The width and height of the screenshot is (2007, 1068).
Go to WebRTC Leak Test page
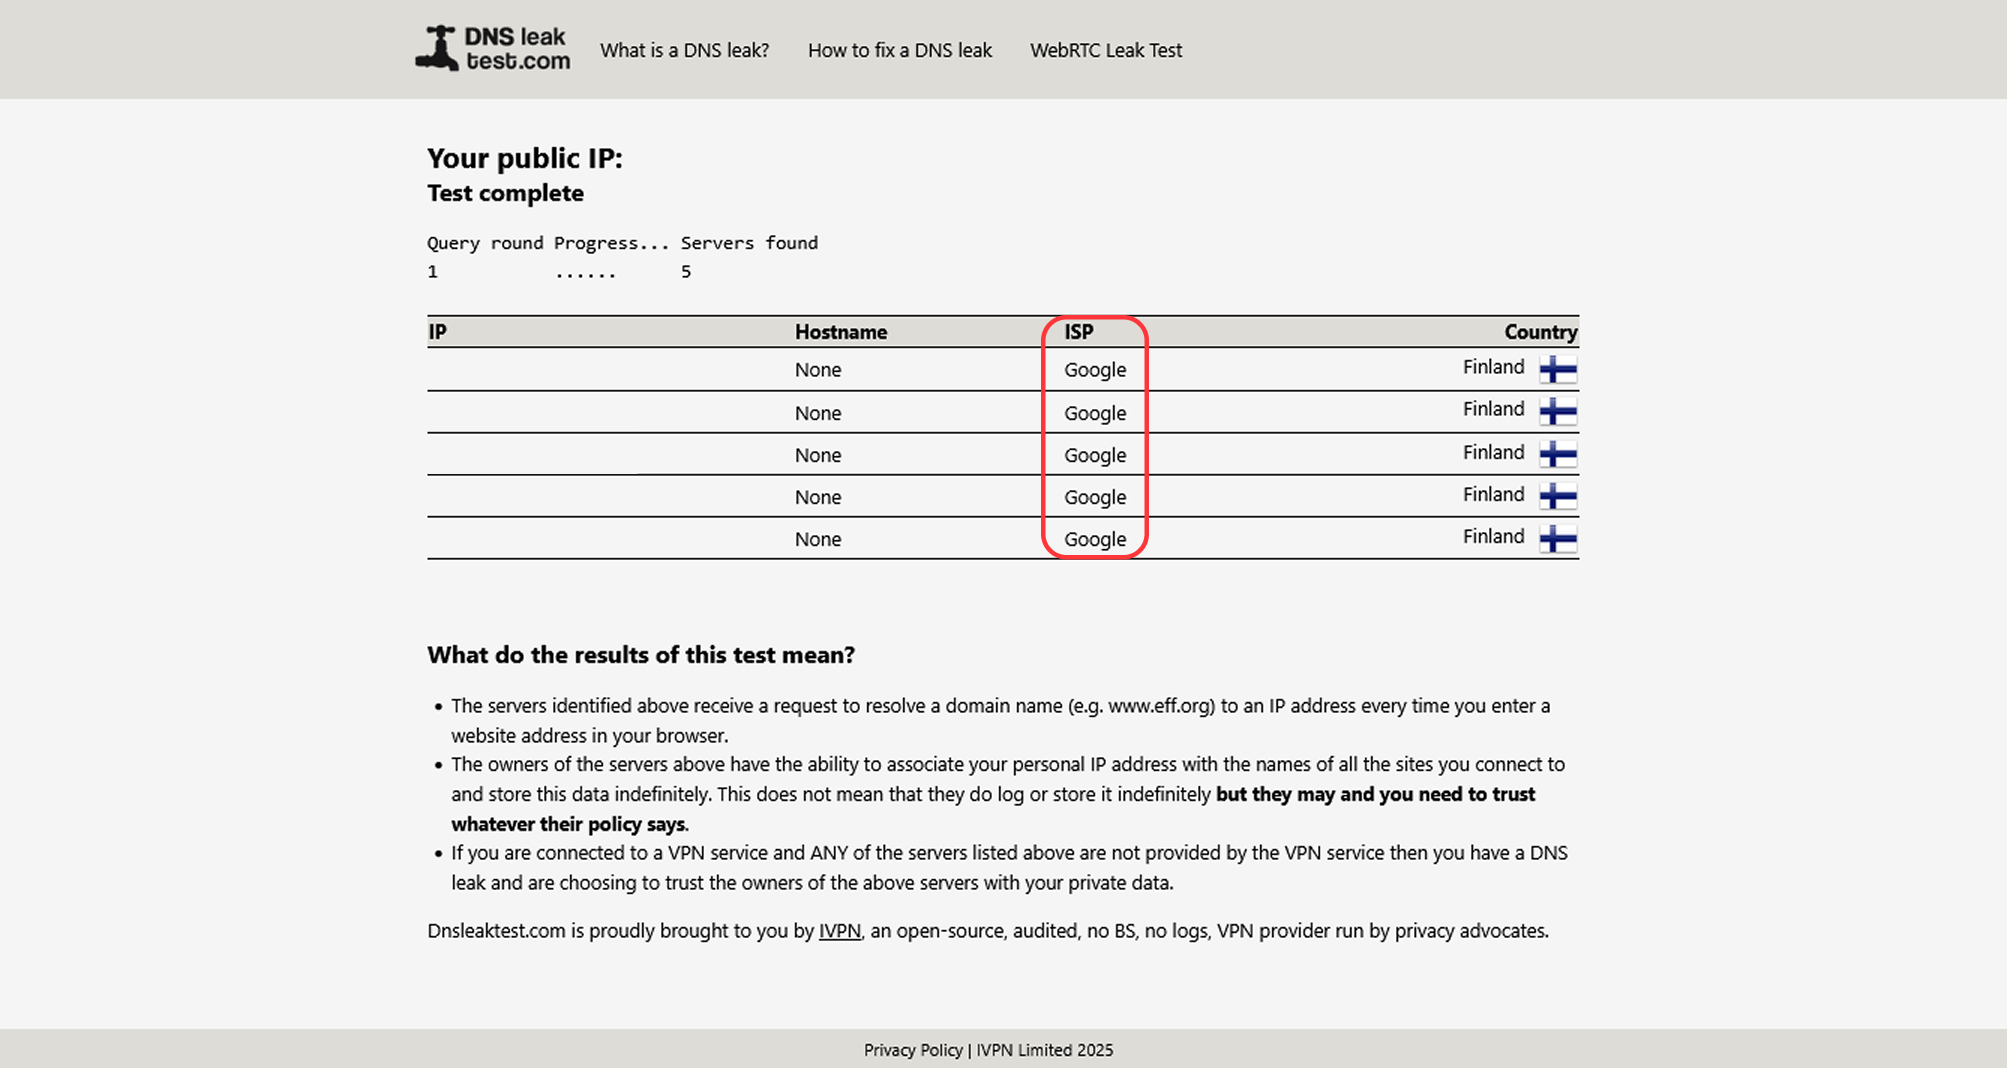(x=1106, y=50)
